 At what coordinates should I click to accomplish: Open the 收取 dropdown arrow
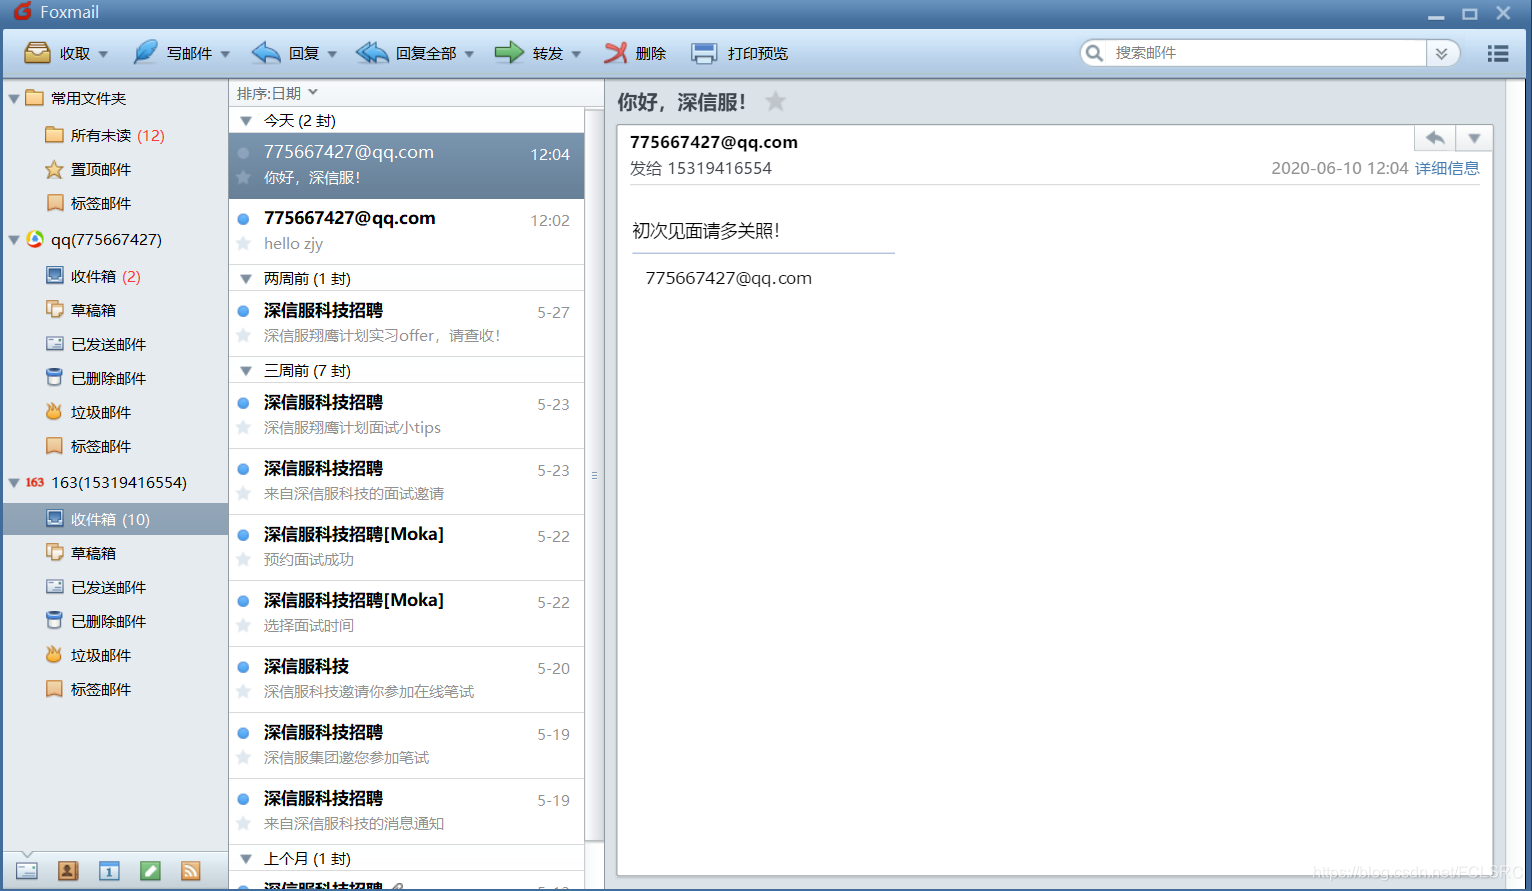pos(103,54)
